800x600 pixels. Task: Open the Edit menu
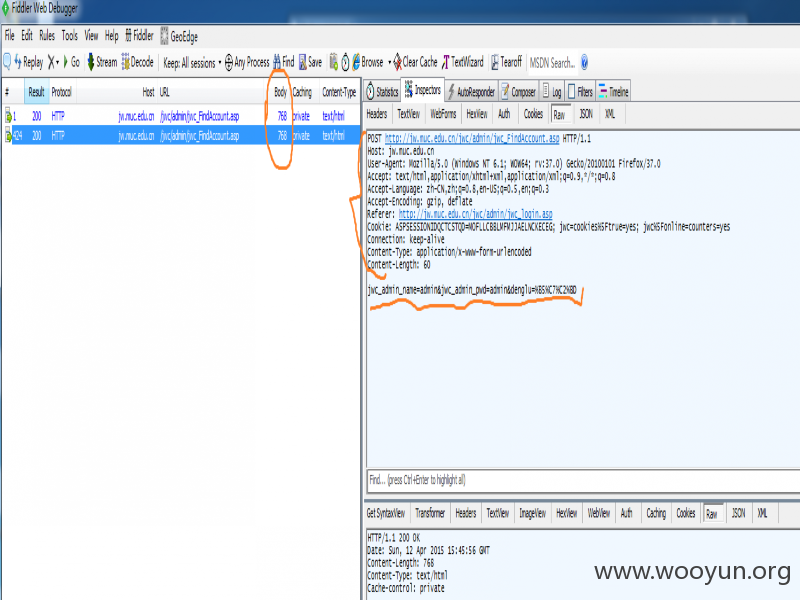[x=27, y=36]
